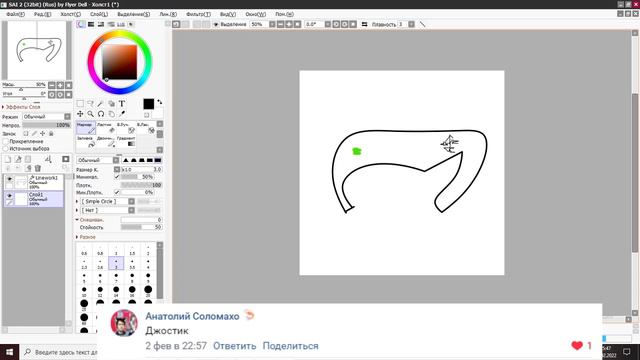Image resolution: width=640 pixels, height=360 pixels.
Task: Toggle lock pixels opacity icon in Замок row
Action: click(26, 133)
